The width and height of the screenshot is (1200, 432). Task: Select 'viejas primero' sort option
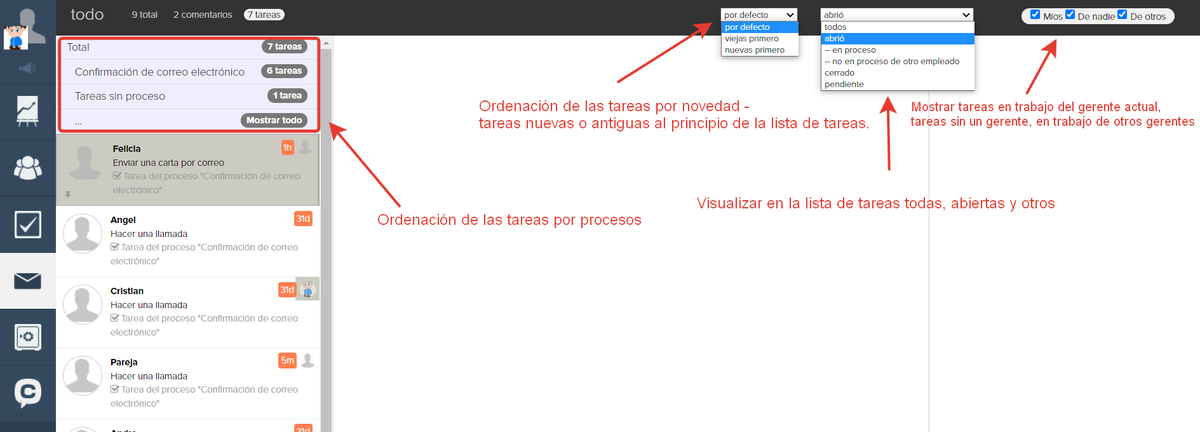[x=760, y=38]
